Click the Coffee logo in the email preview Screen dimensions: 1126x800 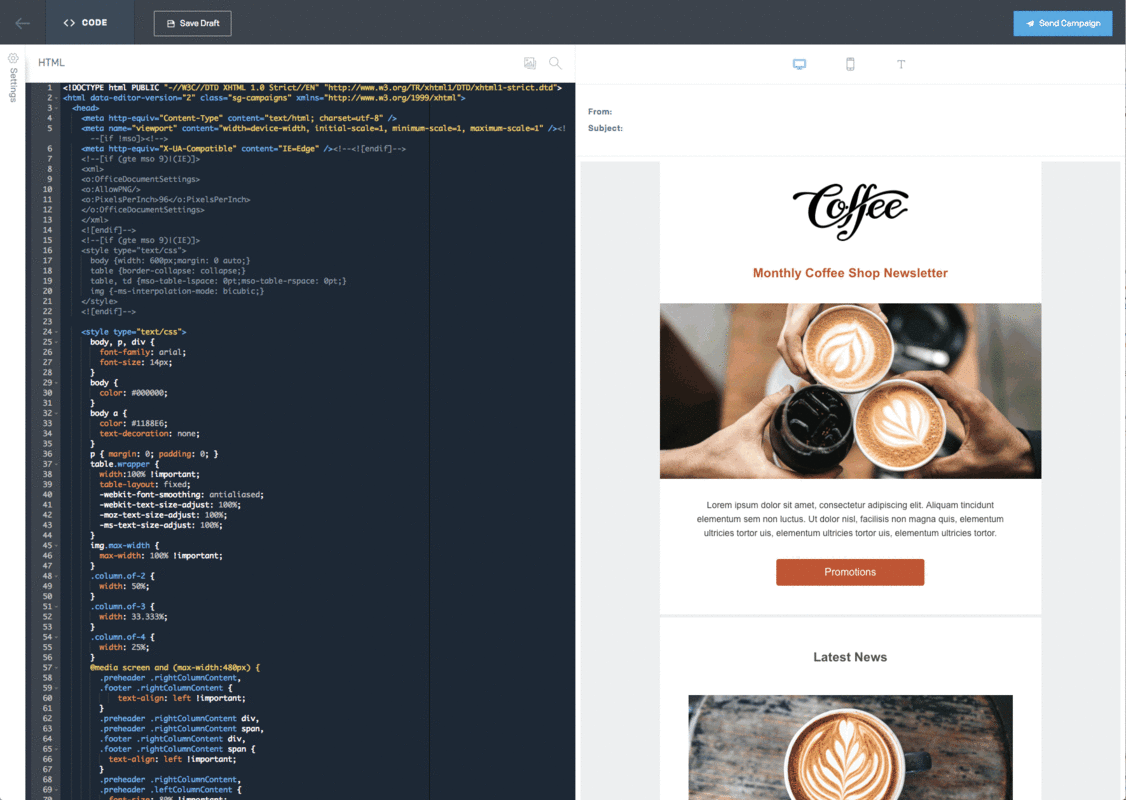pos(850,211)
